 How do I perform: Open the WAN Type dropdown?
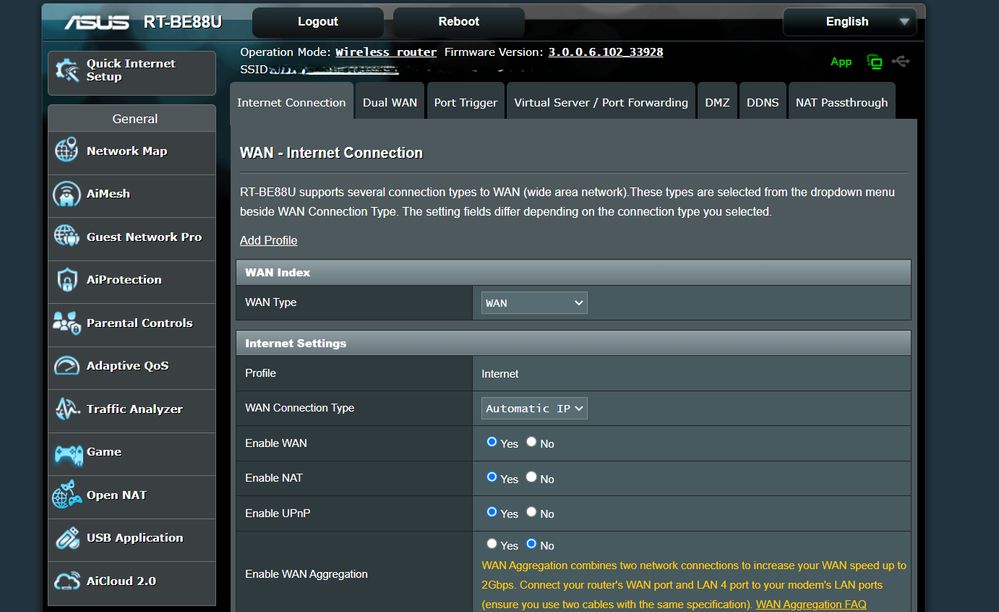[x=534, y=303]
